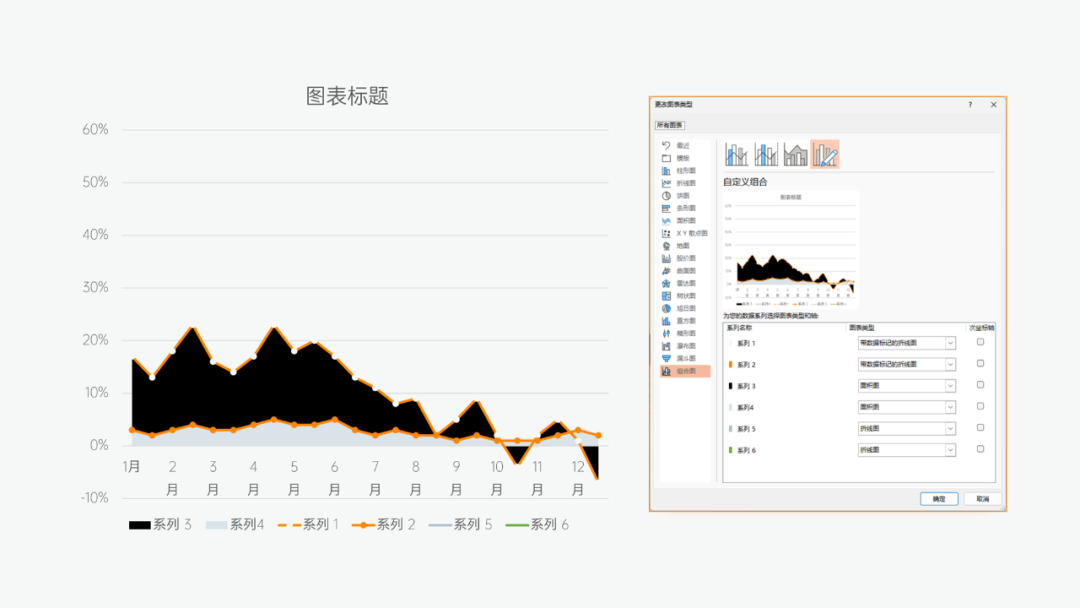
Task: Choose 条形图 bar chart category
Action: pyautogui.click(x=684, y=208)
